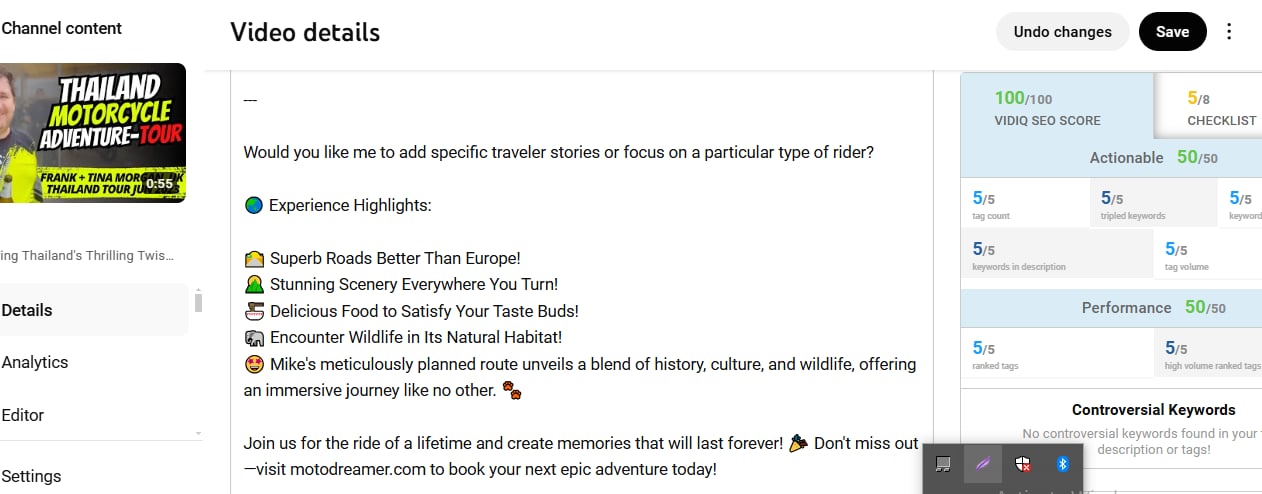Open the three-dot more options menu

pos(1229,32)
